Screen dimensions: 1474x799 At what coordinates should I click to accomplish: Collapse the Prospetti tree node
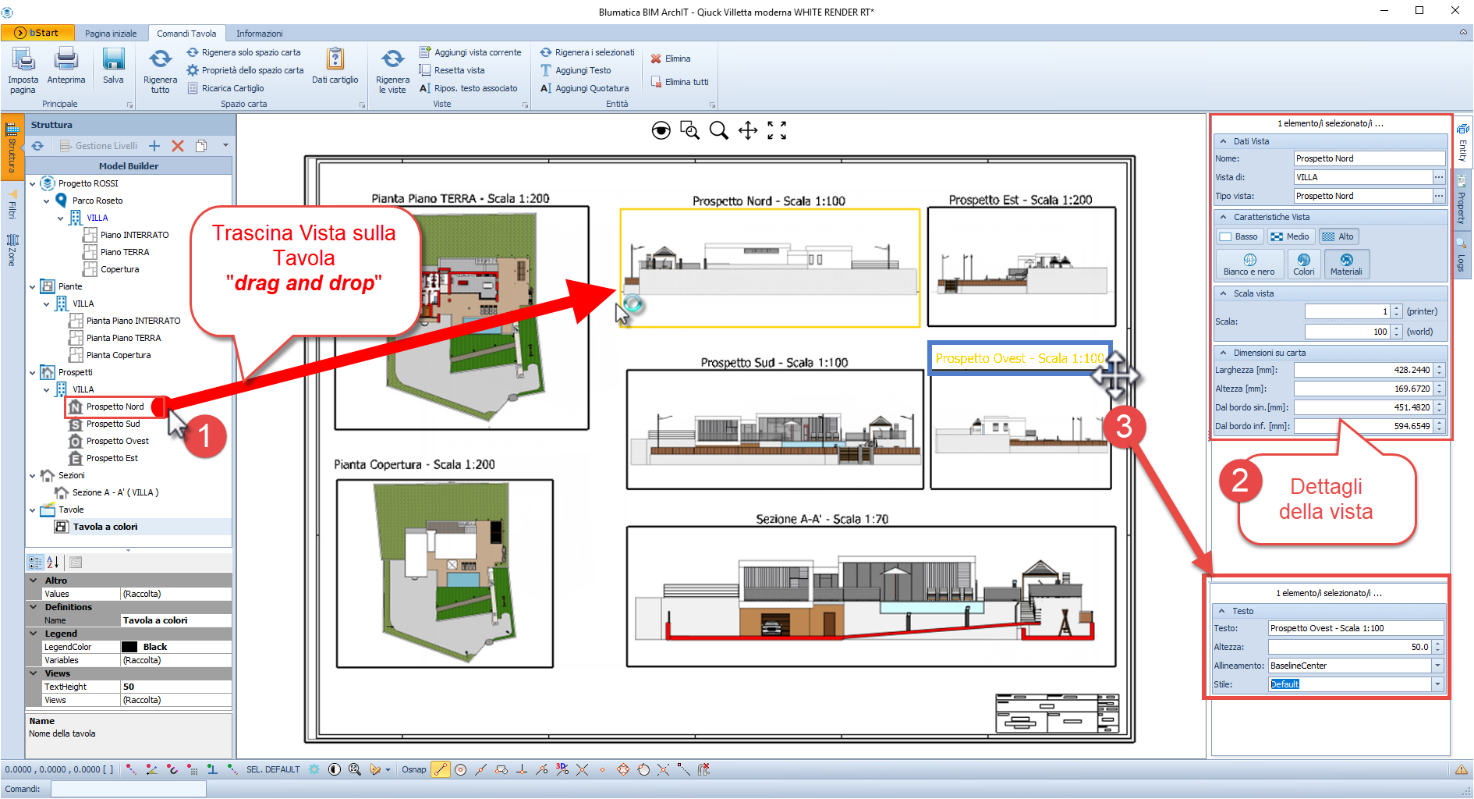pyautogui.click(x=34, y=372)
